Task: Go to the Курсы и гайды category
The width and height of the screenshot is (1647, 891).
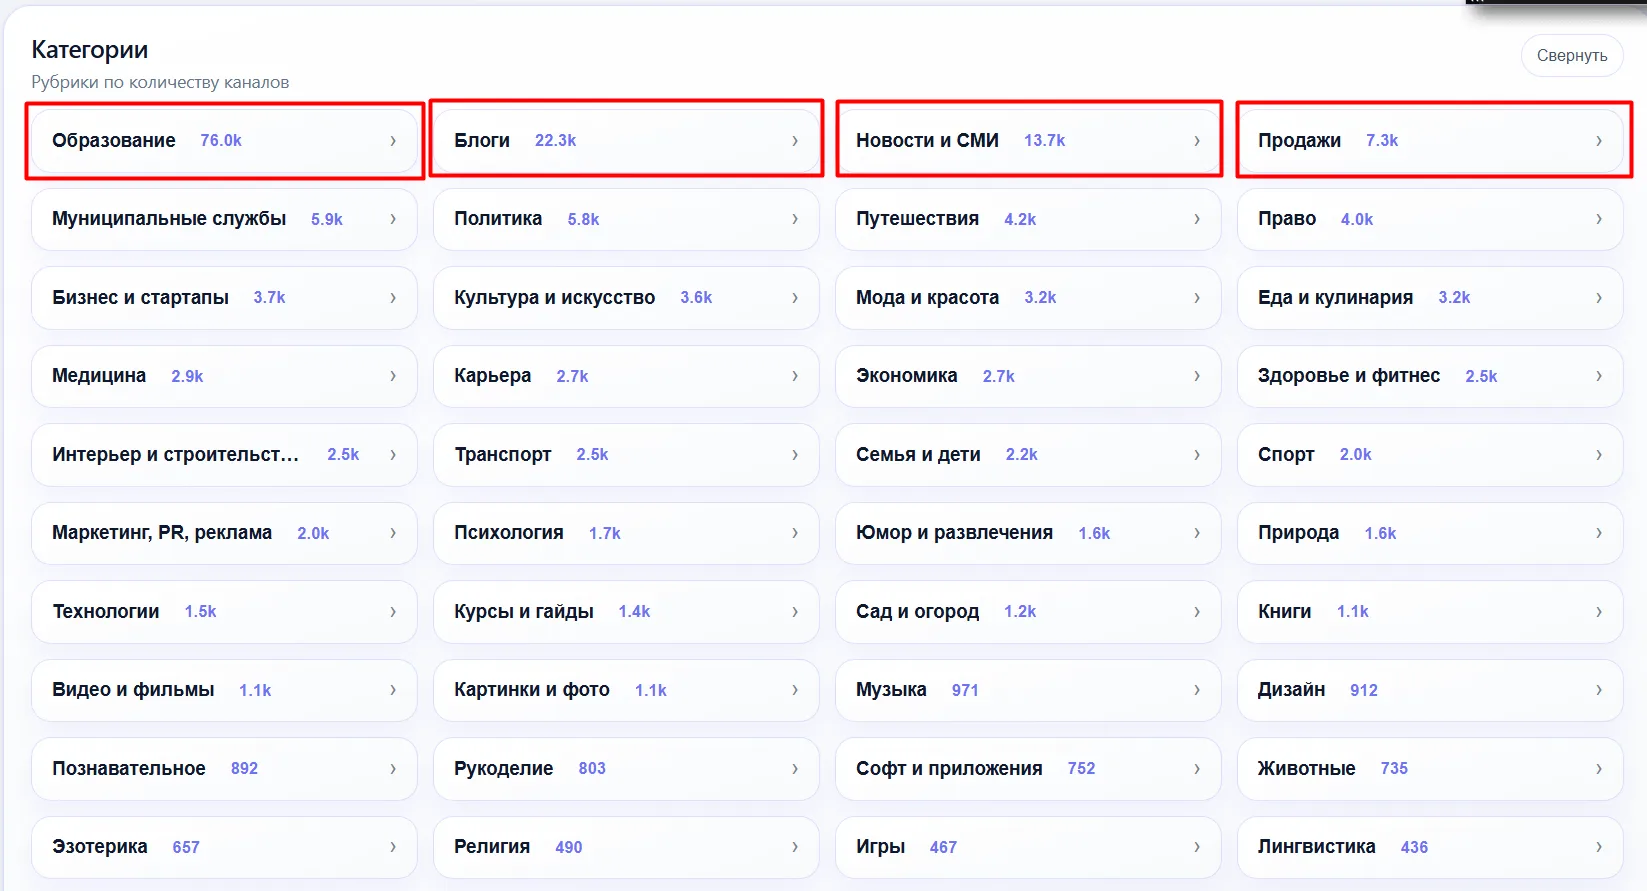Action: coord(626,612)
